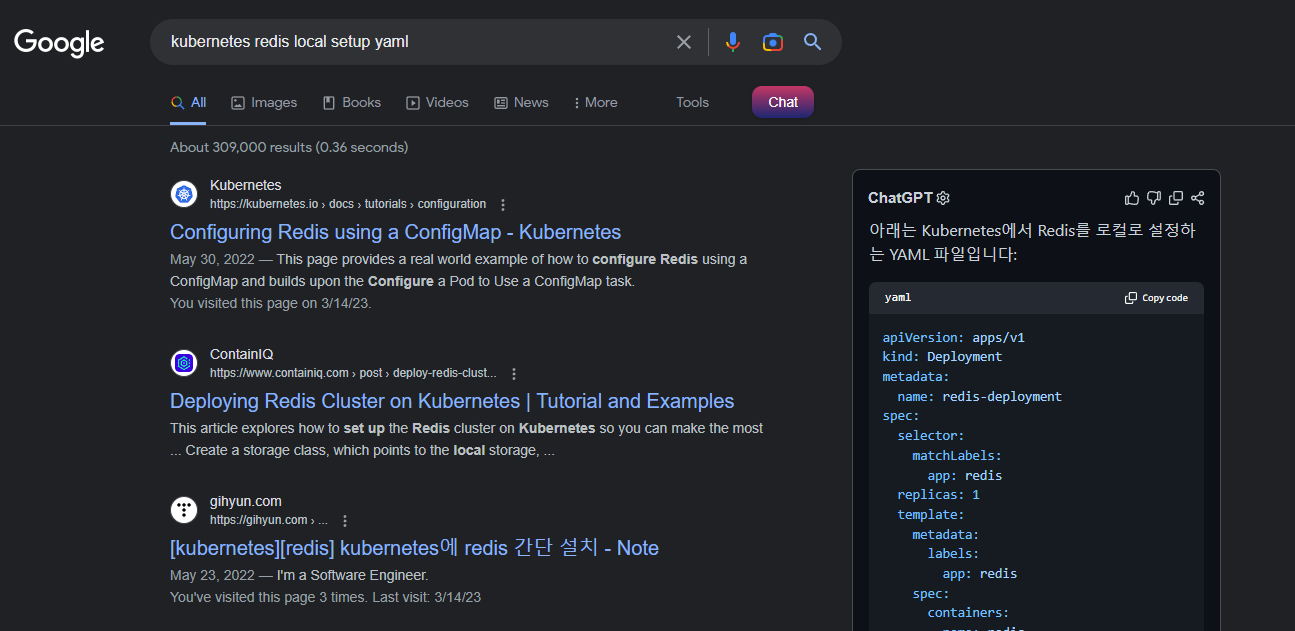Switch to the Books tab

point(352,102)
